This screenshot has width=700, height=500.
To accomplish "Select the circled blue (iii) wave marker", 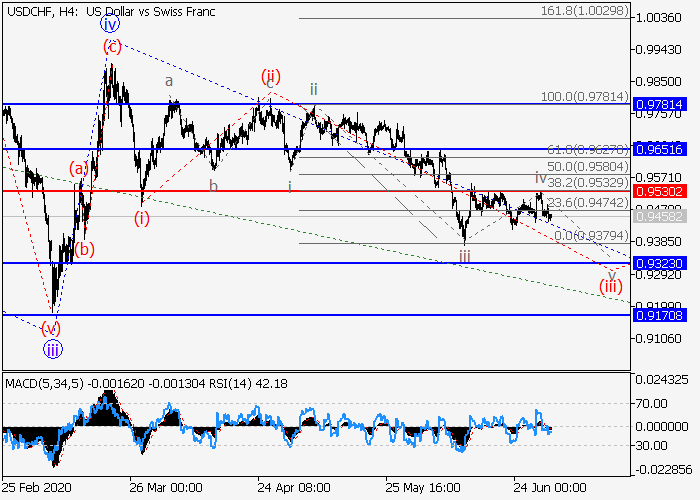I will tap(53, 349).
